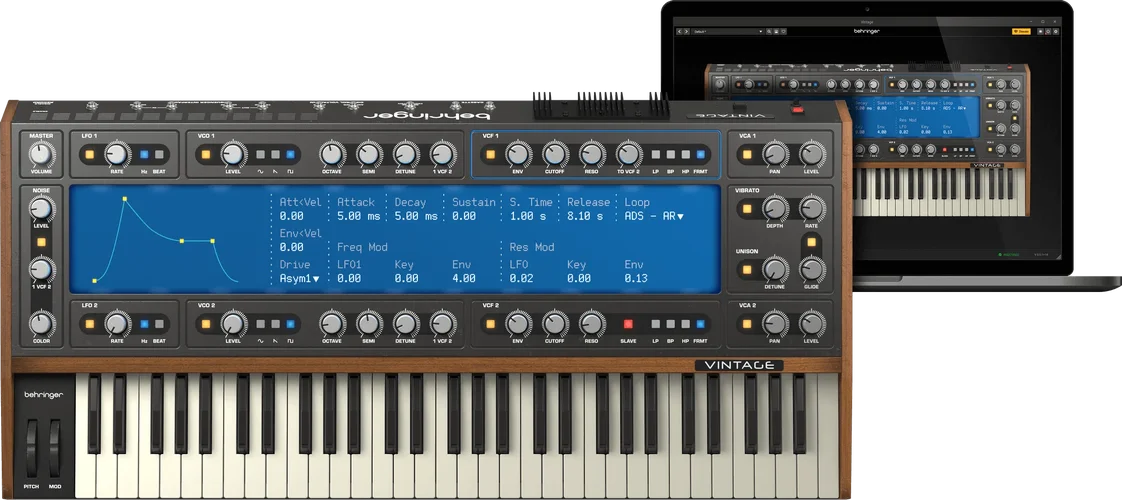Click the VCA 2 Level knob
1122x500 pixels.
(811, 324)
